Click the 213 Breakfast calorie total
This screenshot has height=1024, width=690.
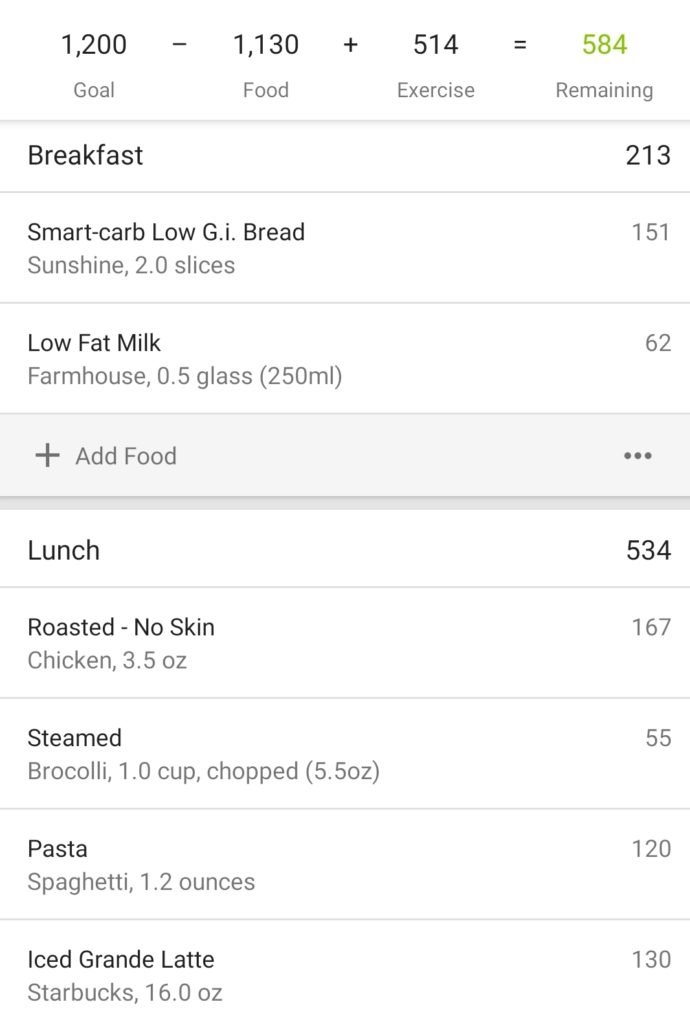[x=648, y=155]
